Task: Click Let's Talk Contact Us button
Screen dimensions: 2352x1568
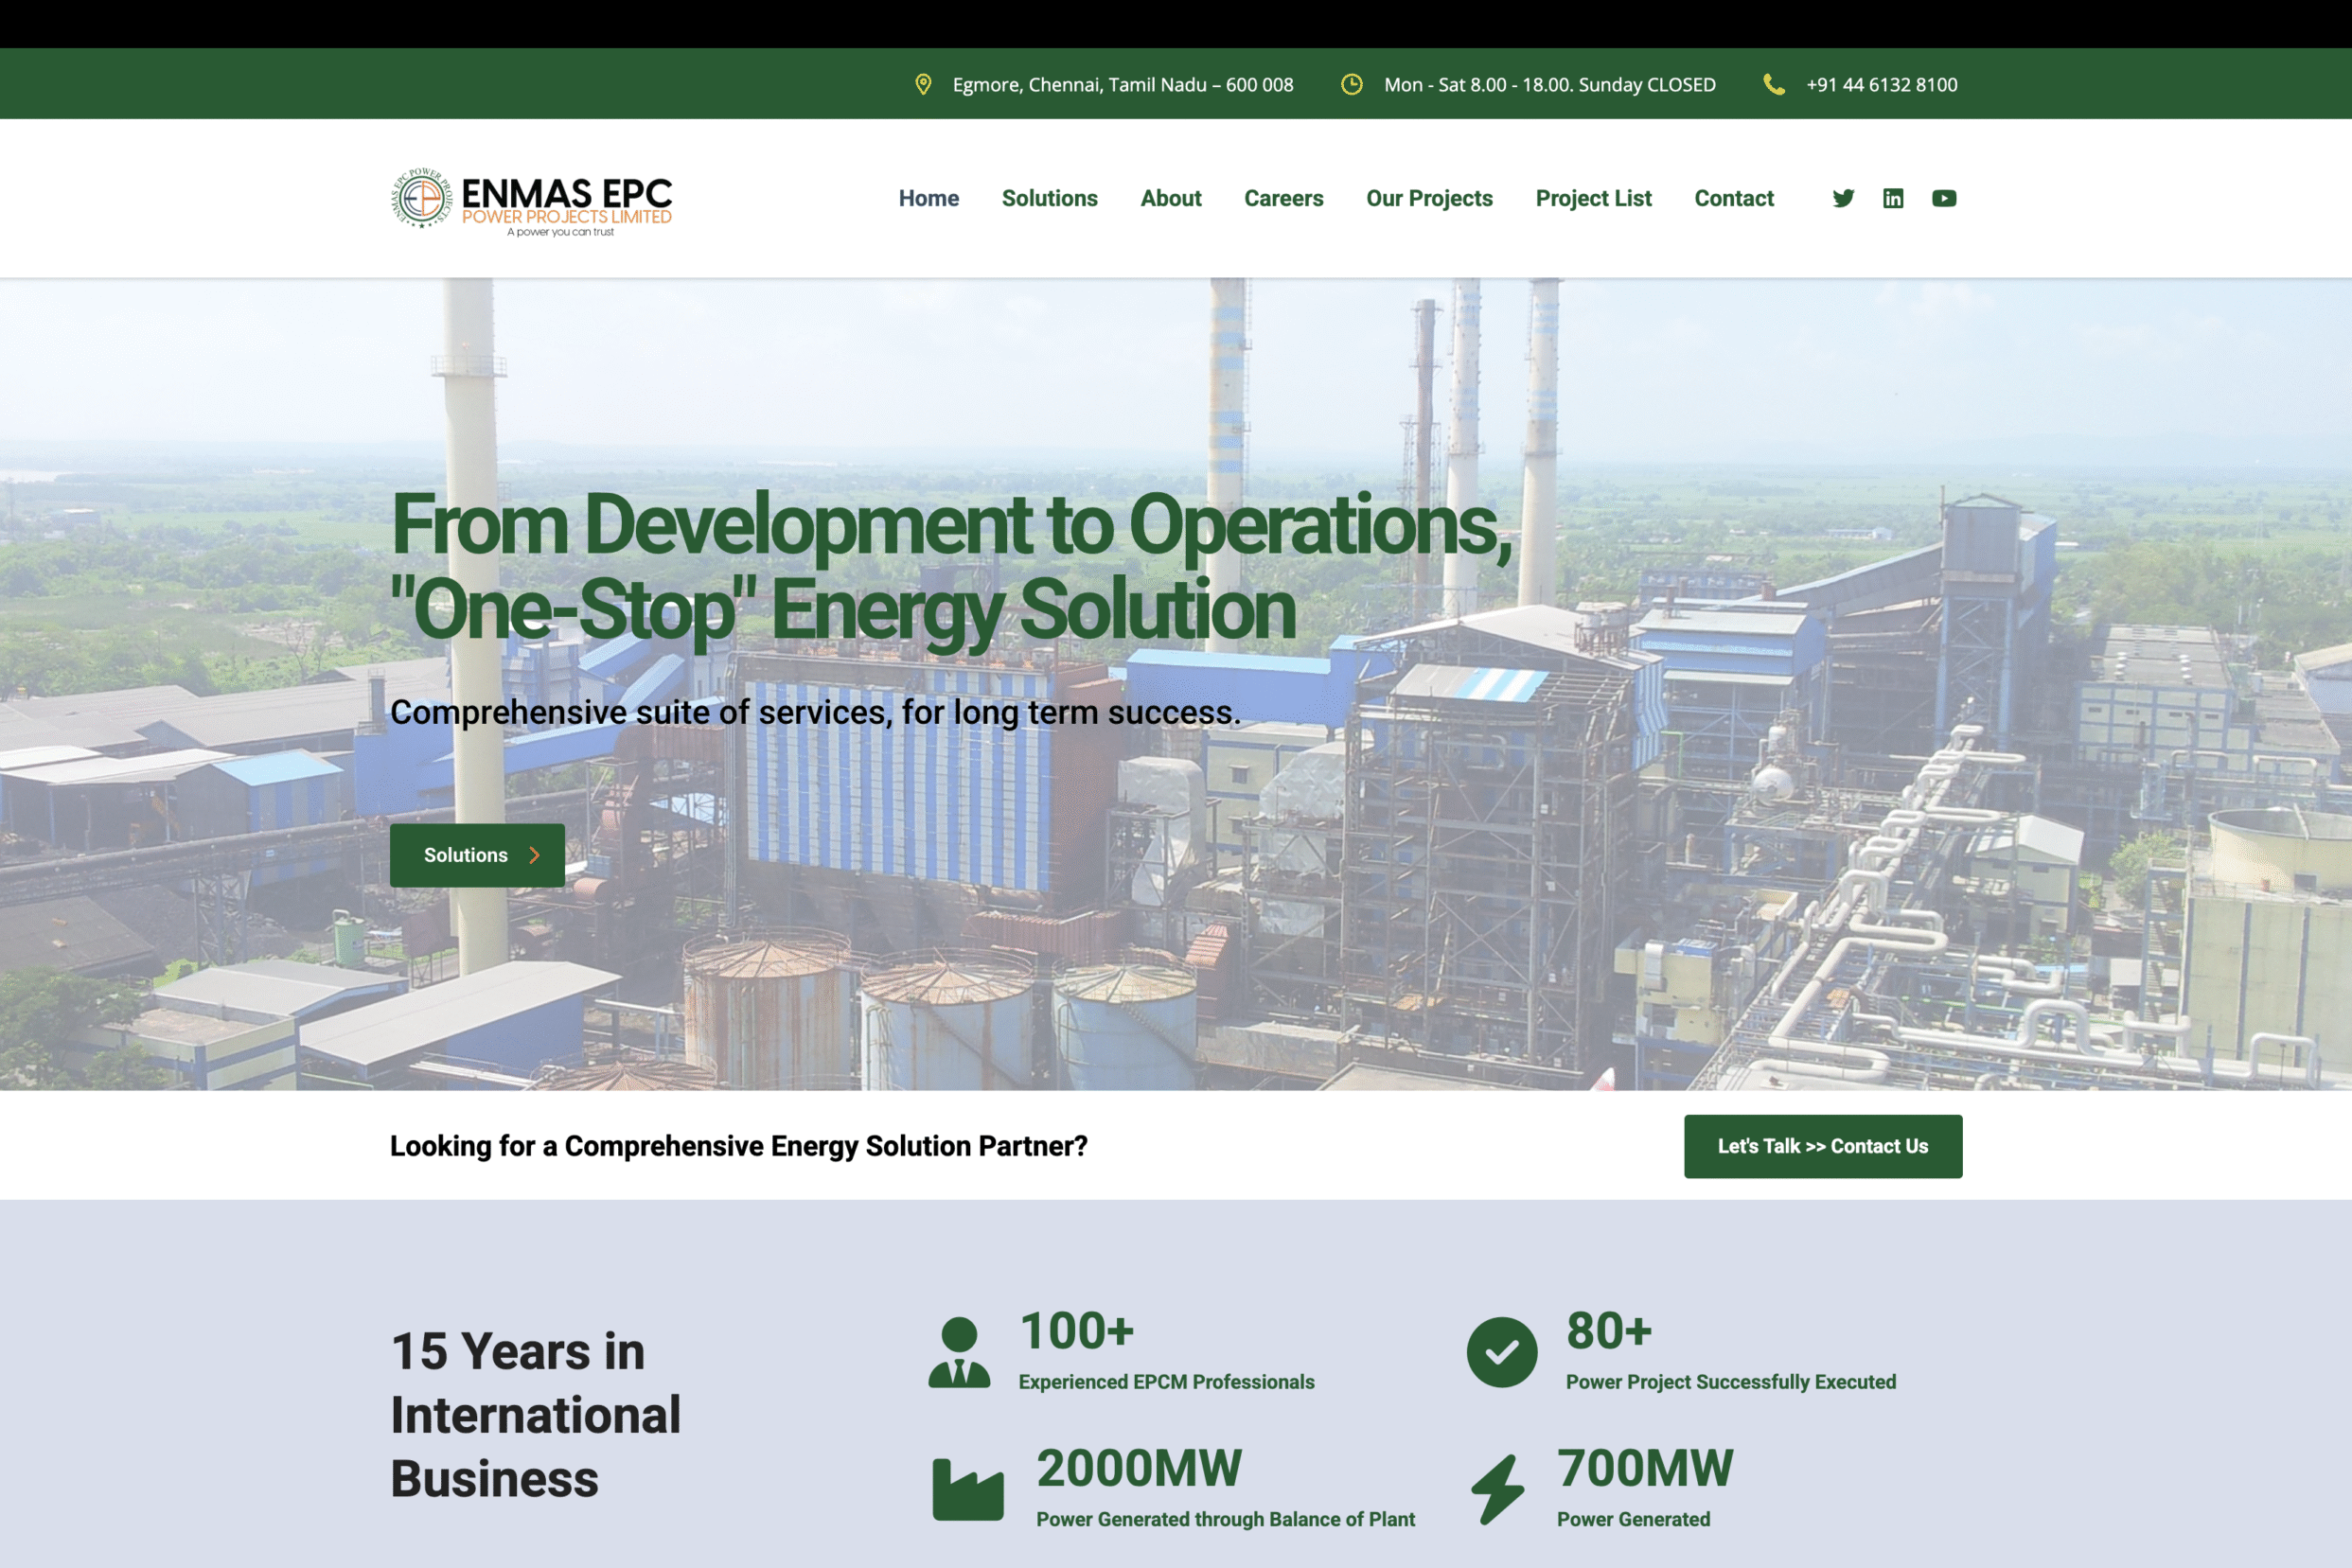Action: (x=1822, y=1146)
